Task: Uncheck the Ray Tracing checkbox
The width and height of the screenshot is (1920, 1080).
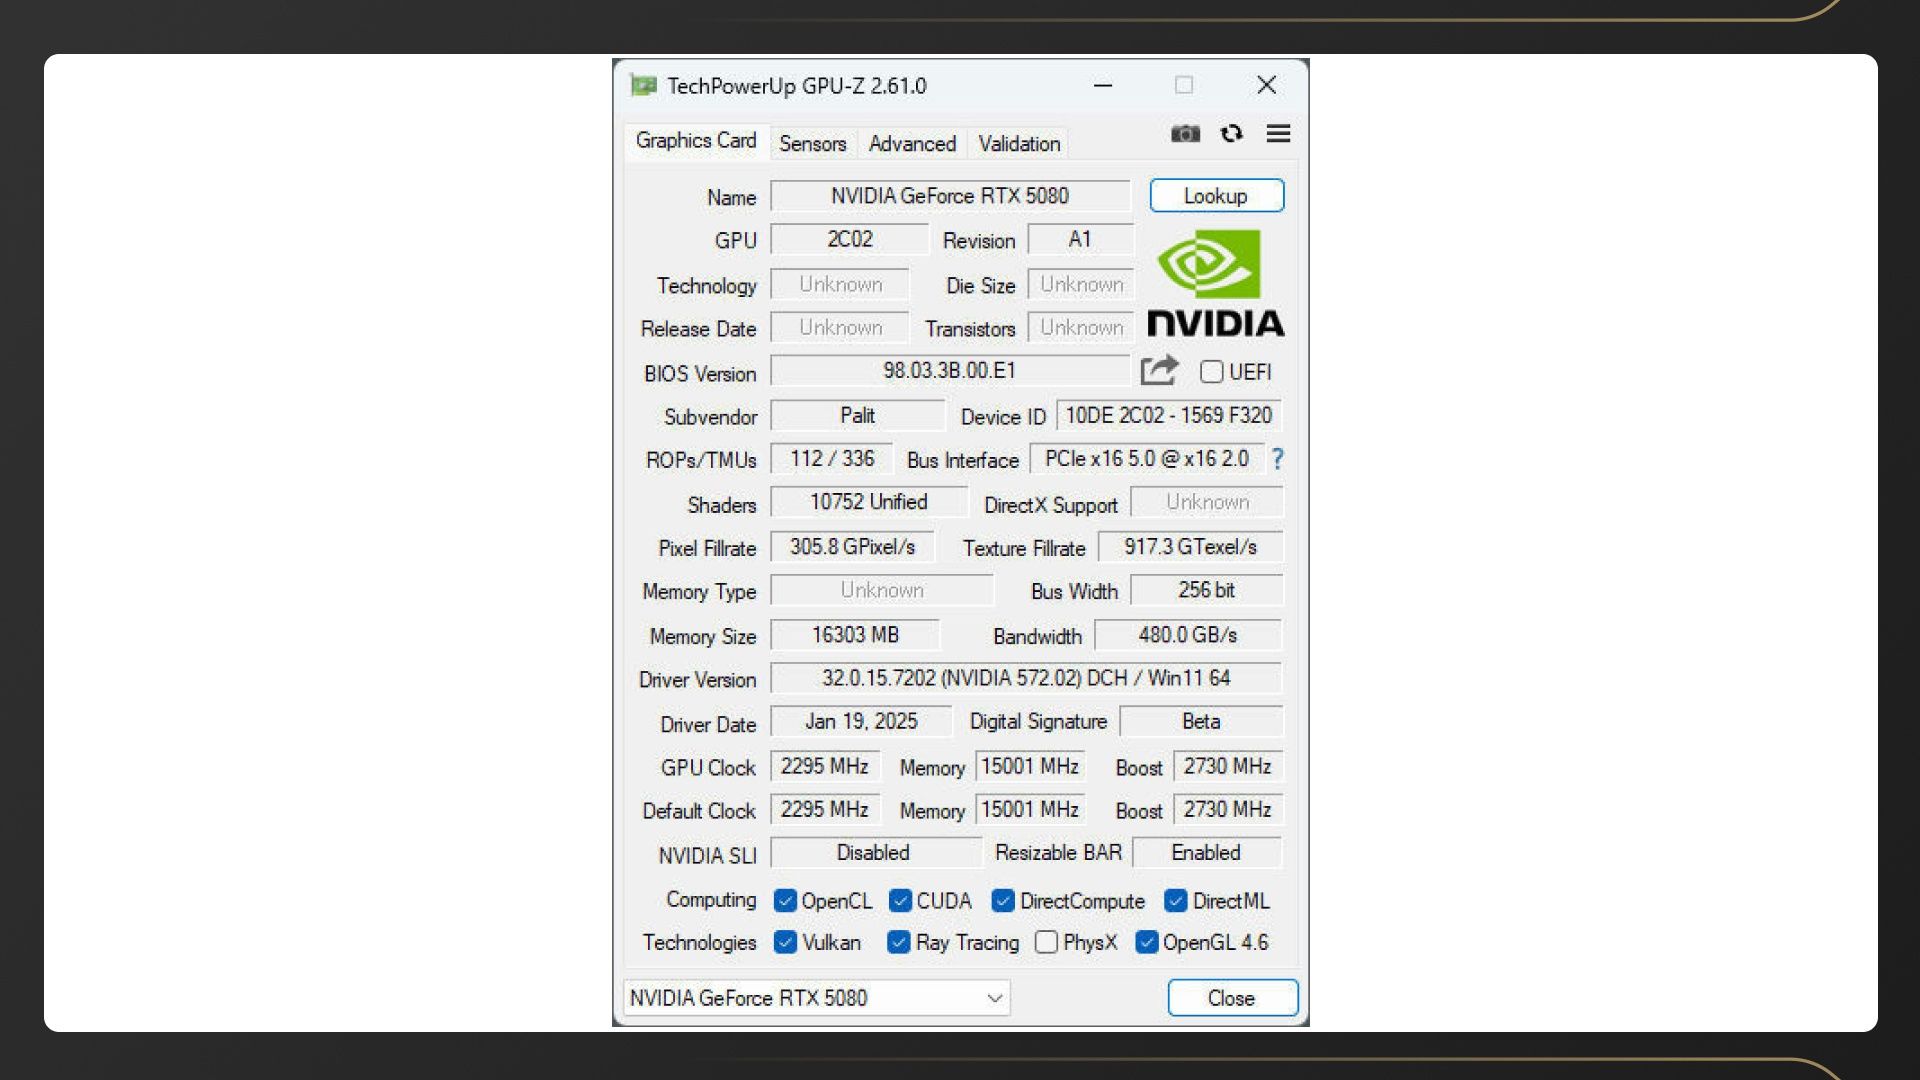Action: (x=899, y=942)
